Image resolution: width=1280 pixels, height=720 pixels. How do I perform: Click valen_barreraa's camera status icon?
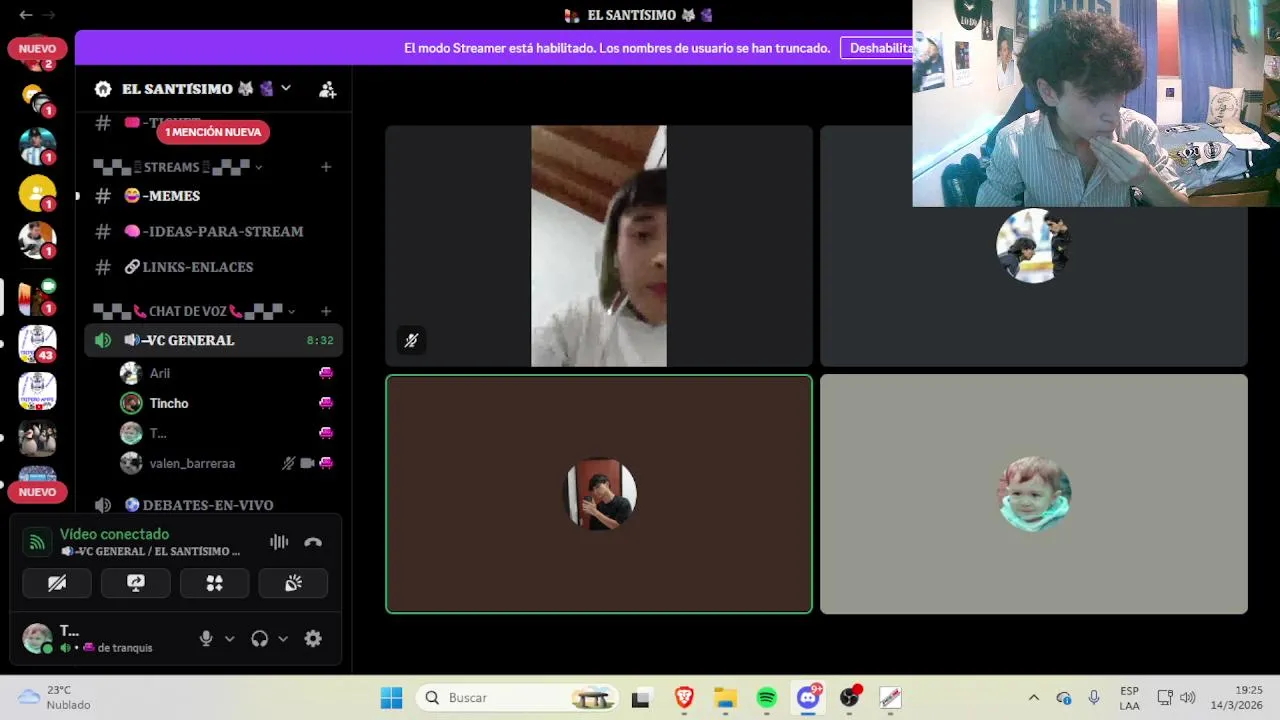(x=307, y=463)
